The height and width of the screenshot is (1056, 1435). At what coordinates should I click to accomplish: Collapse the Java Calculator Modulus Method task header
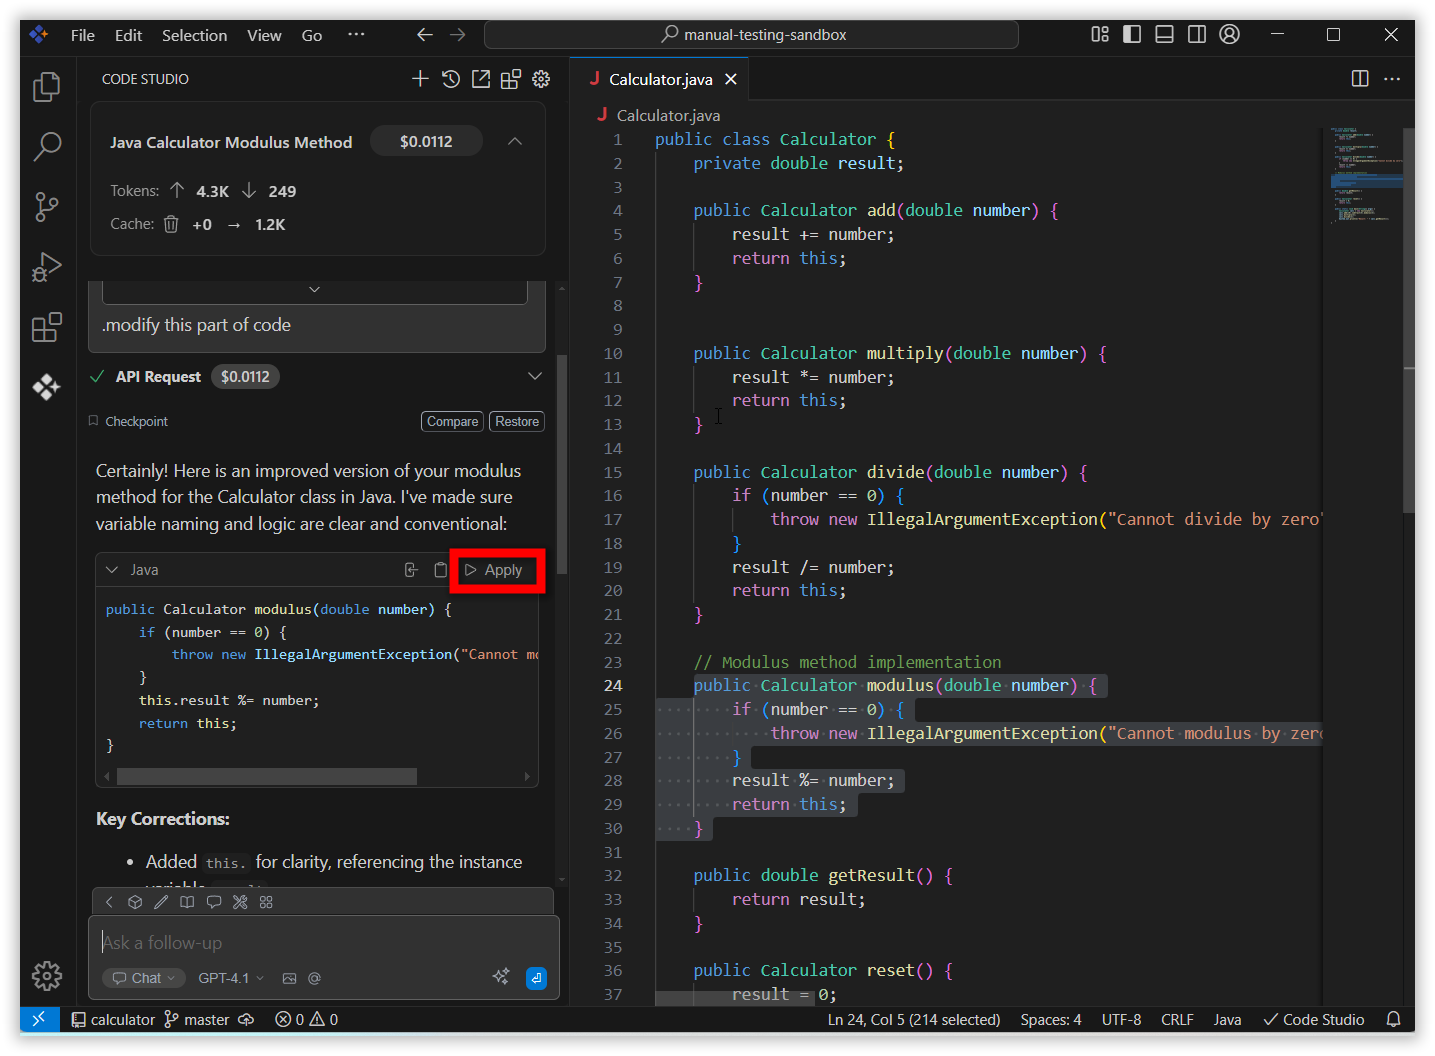pyautogui.click(x=515, y=141)
